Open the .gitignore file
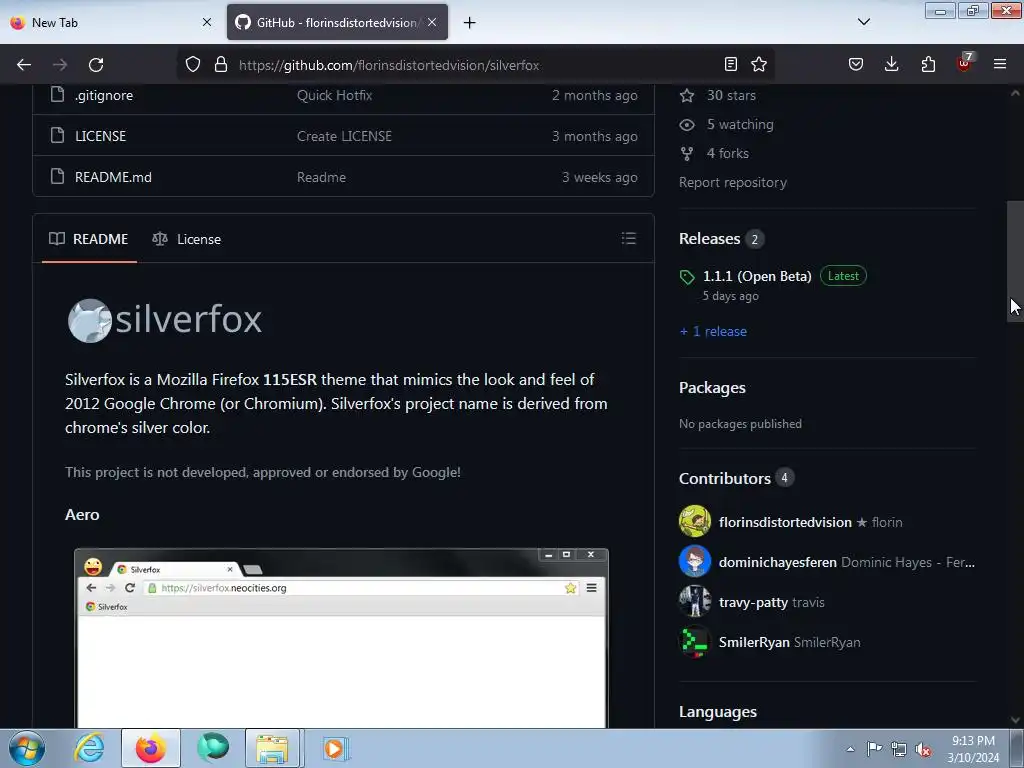Image resolution: width=1024 pixels, height=768 pixels. [x=104, y=95]
